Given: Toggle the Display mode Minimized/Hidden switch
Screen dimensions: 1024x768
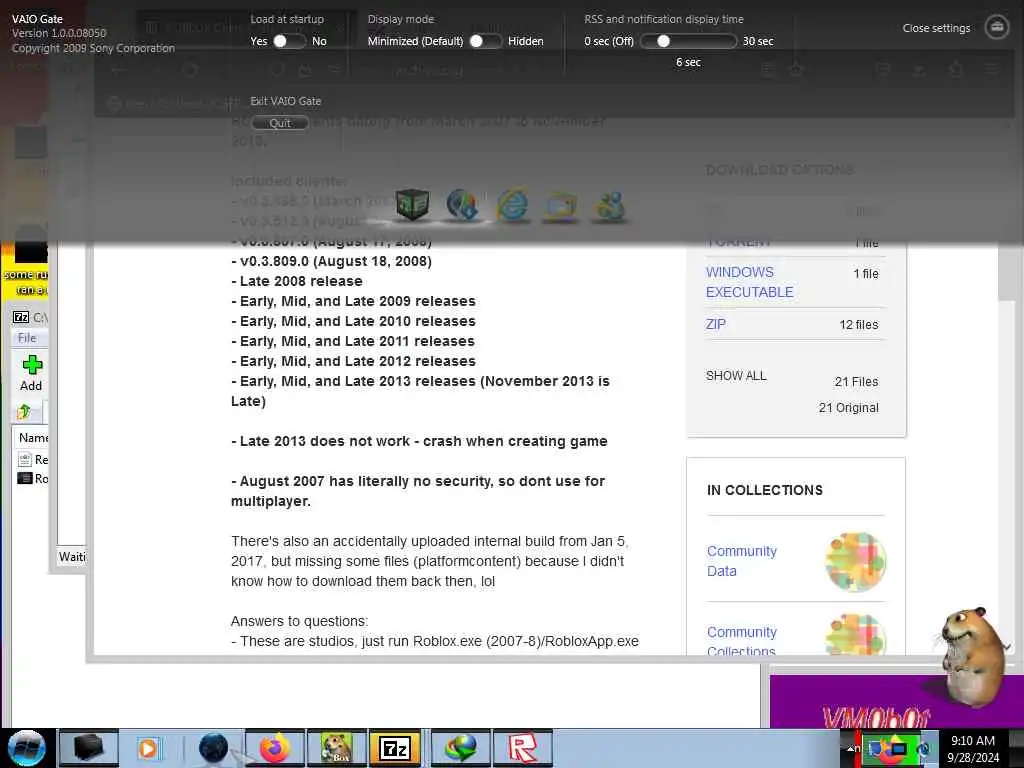Looking at the screenshot, I should click(x=486, y=41).
